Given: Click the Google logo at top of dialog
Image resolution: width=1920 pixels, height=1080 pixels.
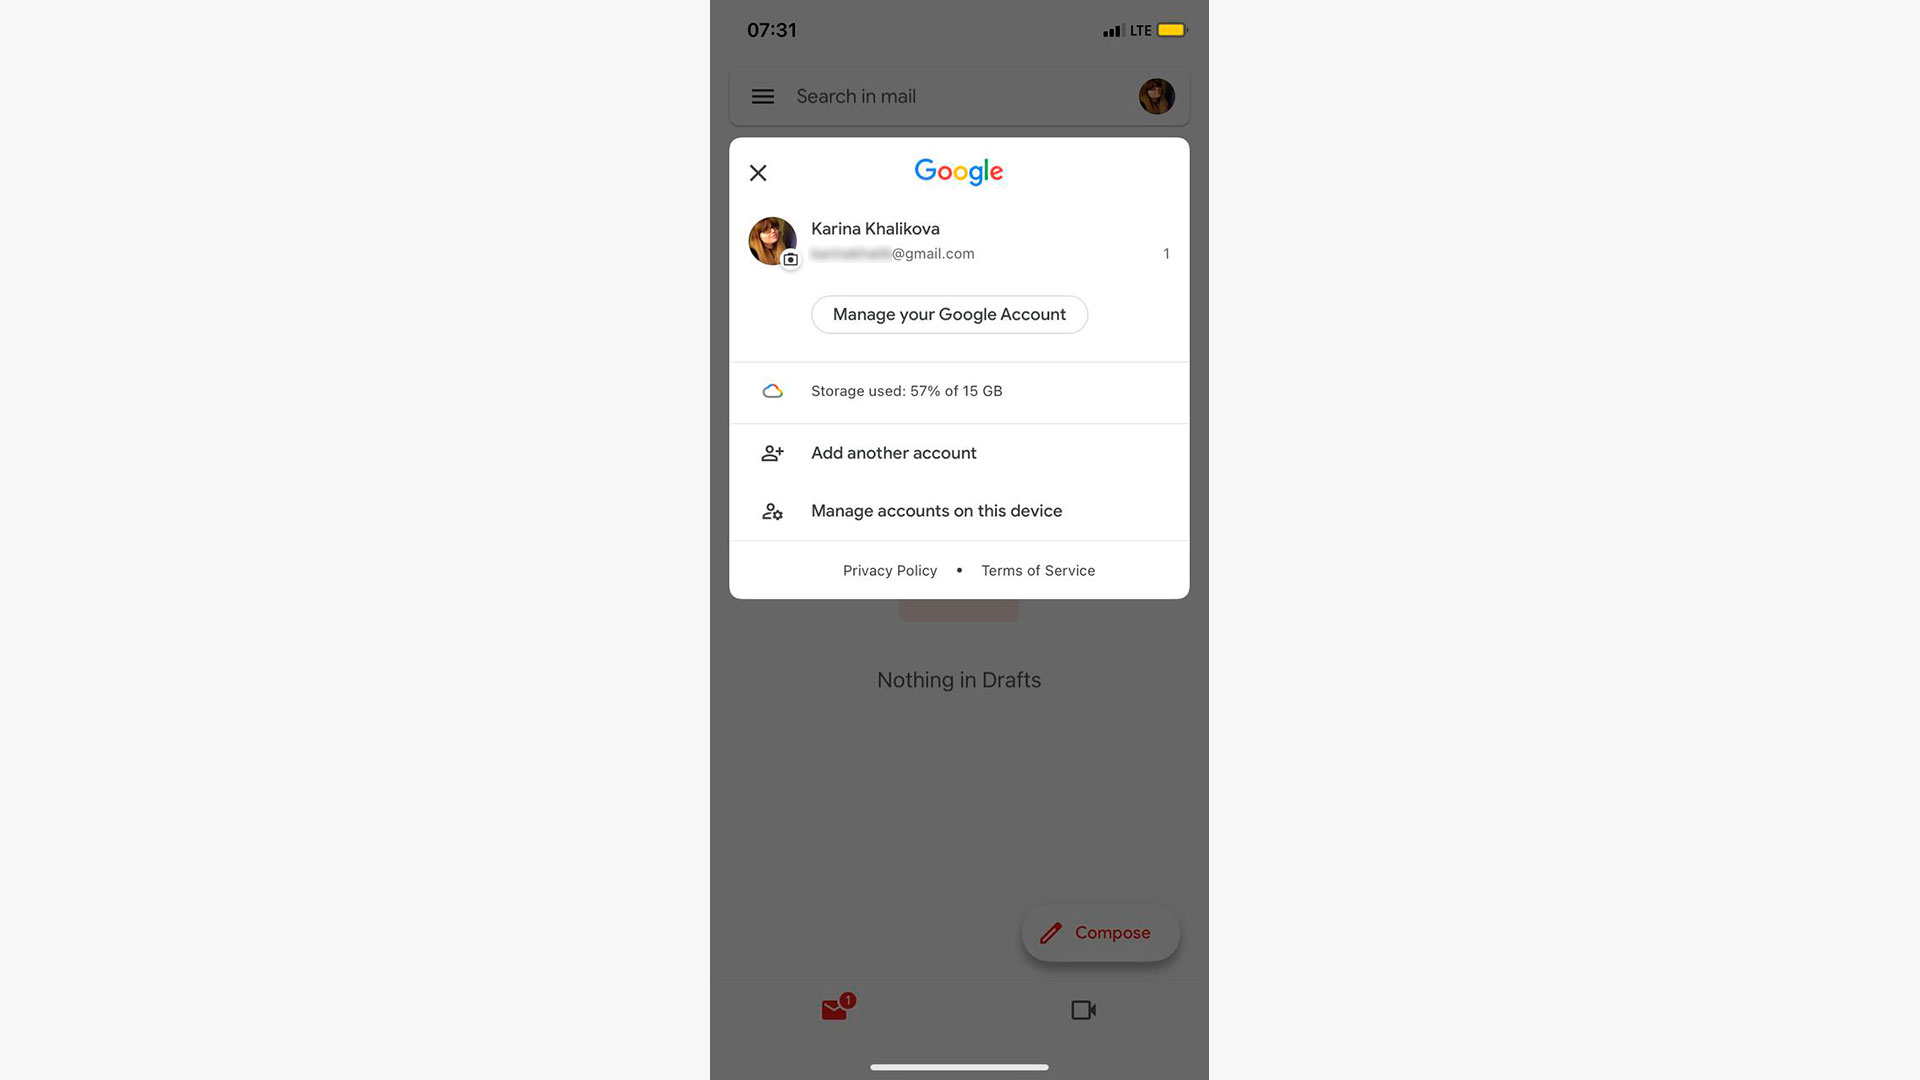Looking at the screenshot, I should pos(959,170).
